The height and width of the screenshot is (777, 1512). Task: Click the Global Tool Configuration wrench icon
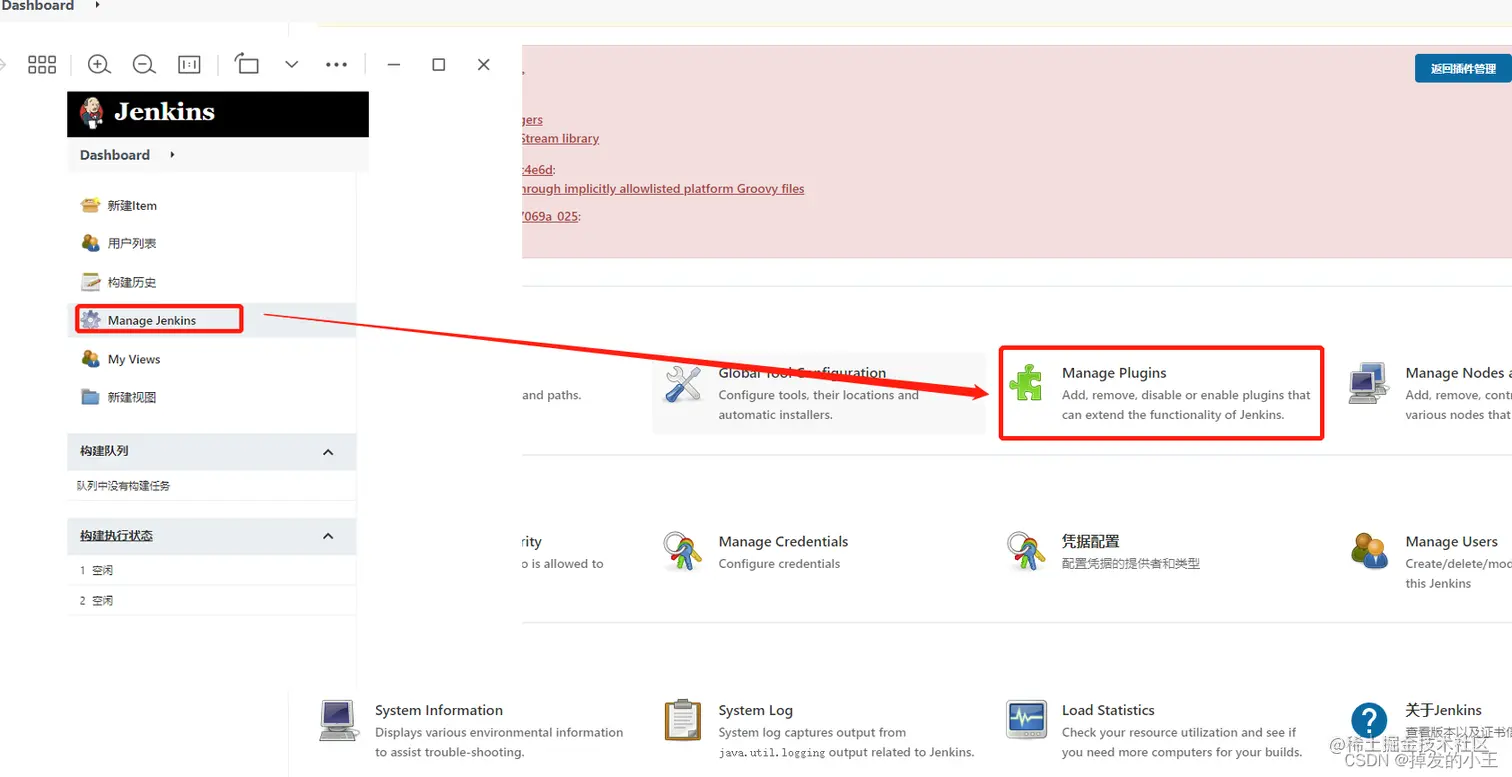(x=683, y=384)
